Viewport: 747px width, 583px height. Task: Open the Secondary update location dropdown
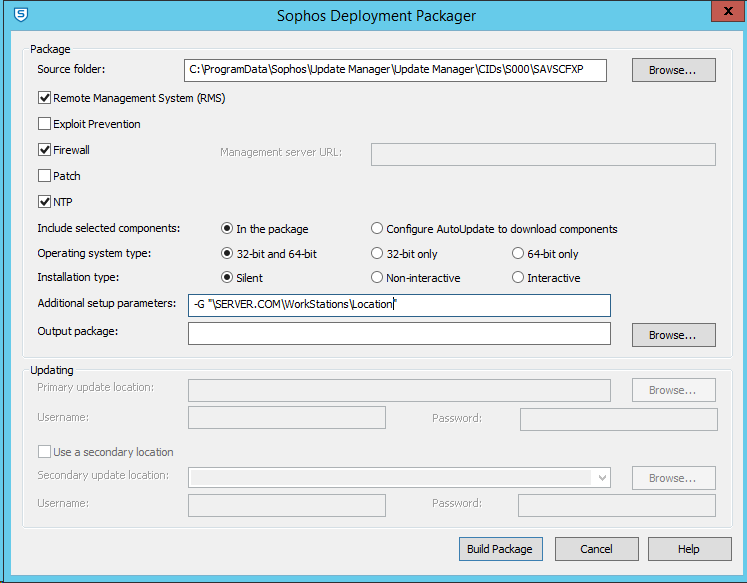click(x=602, y=477)
